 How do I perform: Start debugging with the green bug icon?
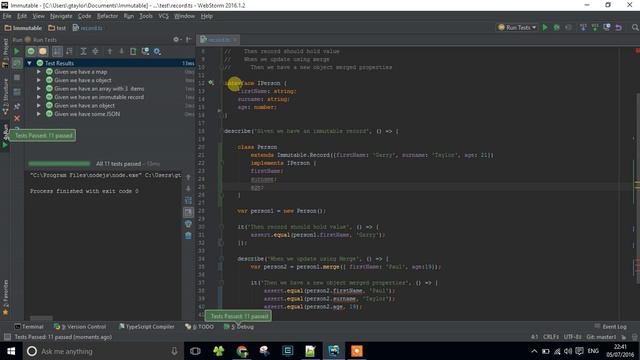tap(557, 27)
